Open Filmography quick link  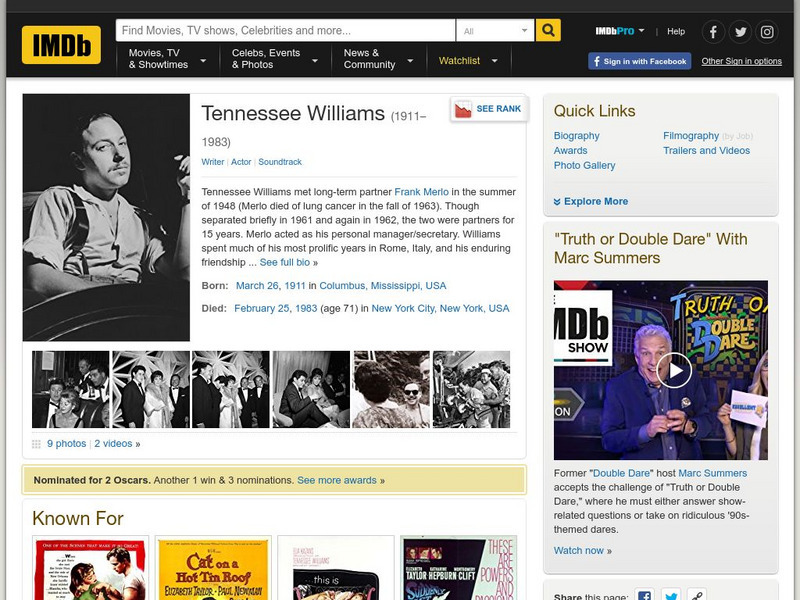tap(691, 136)
